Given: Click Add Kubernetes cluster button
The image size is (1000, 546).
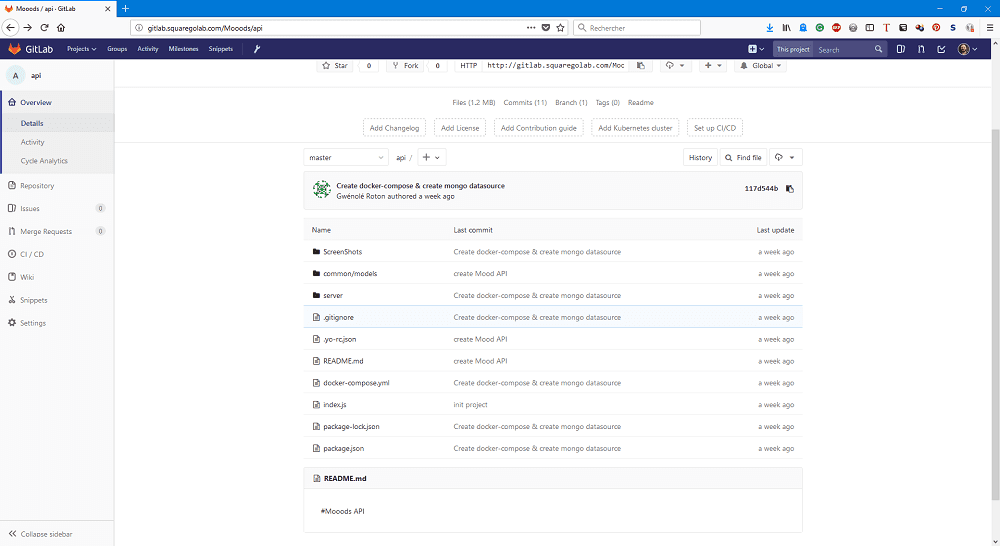Looking at the screenshot, I should tap(635, 128).
